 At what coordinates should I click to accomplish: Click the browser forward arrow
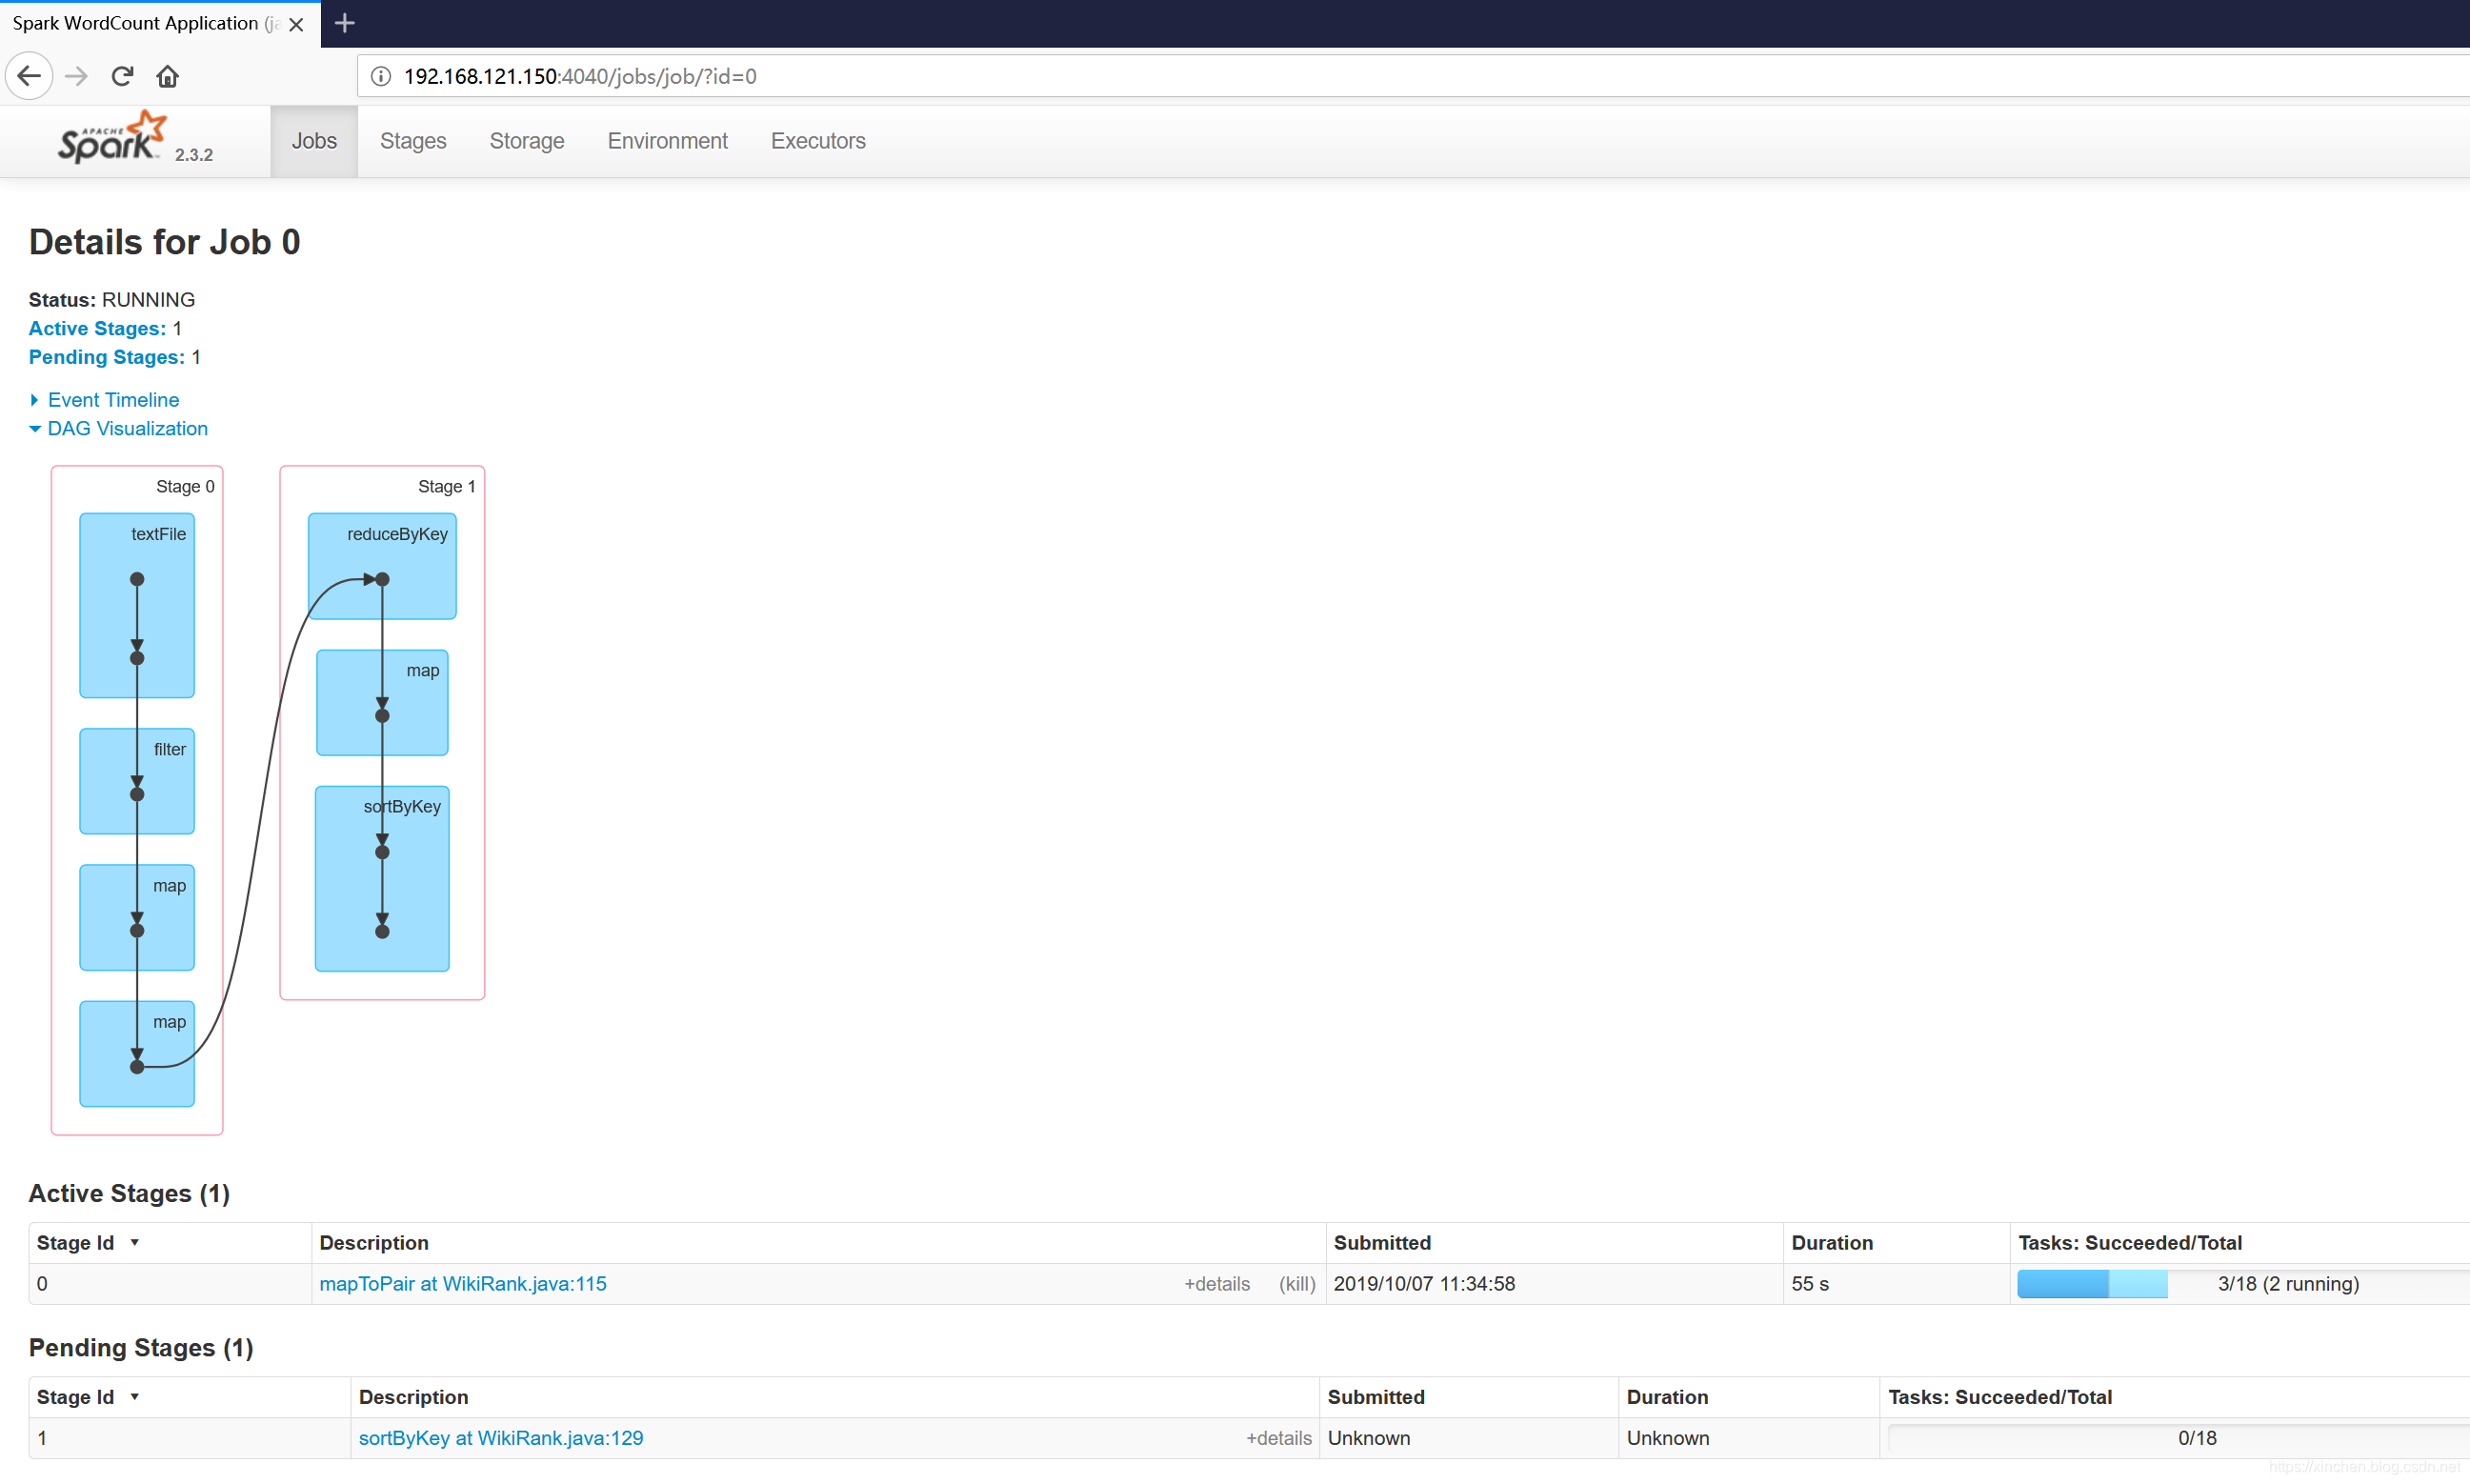point(76,76)
